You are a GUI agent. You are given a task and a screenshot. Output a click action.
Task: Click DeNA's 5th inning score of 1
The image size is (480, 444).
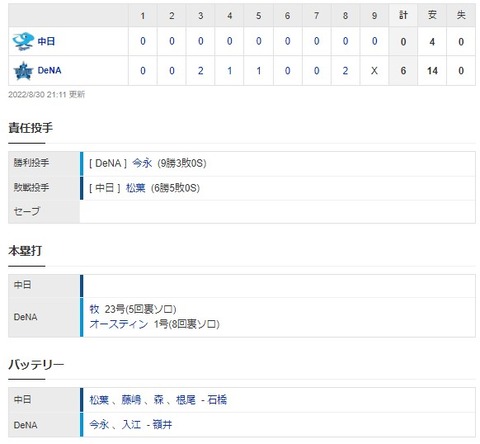tap(259, 71)
